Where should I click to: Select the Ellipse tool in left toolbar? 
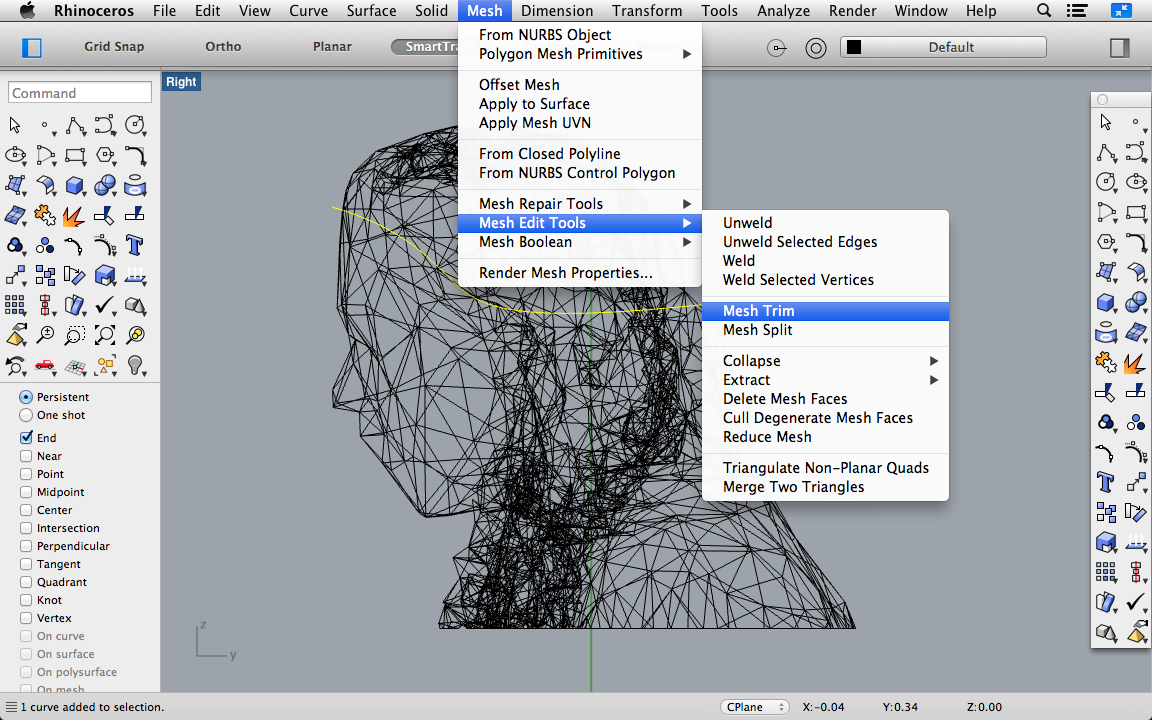tap(15, 155)
